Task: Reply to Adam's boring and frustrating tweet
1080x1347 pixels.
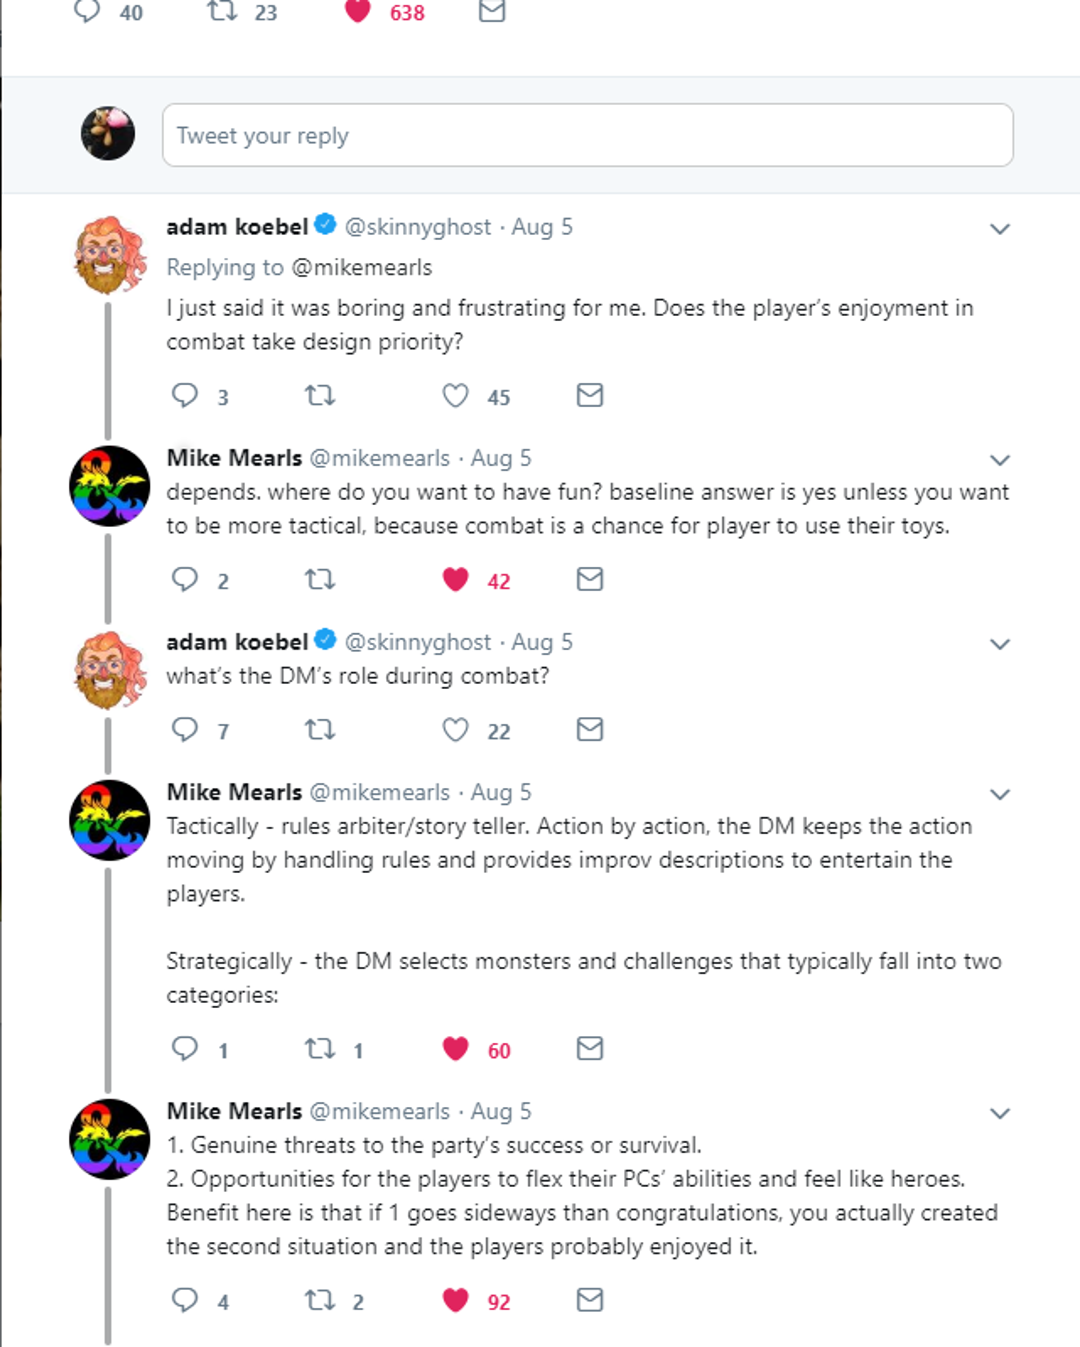Action: click(186, 395)
